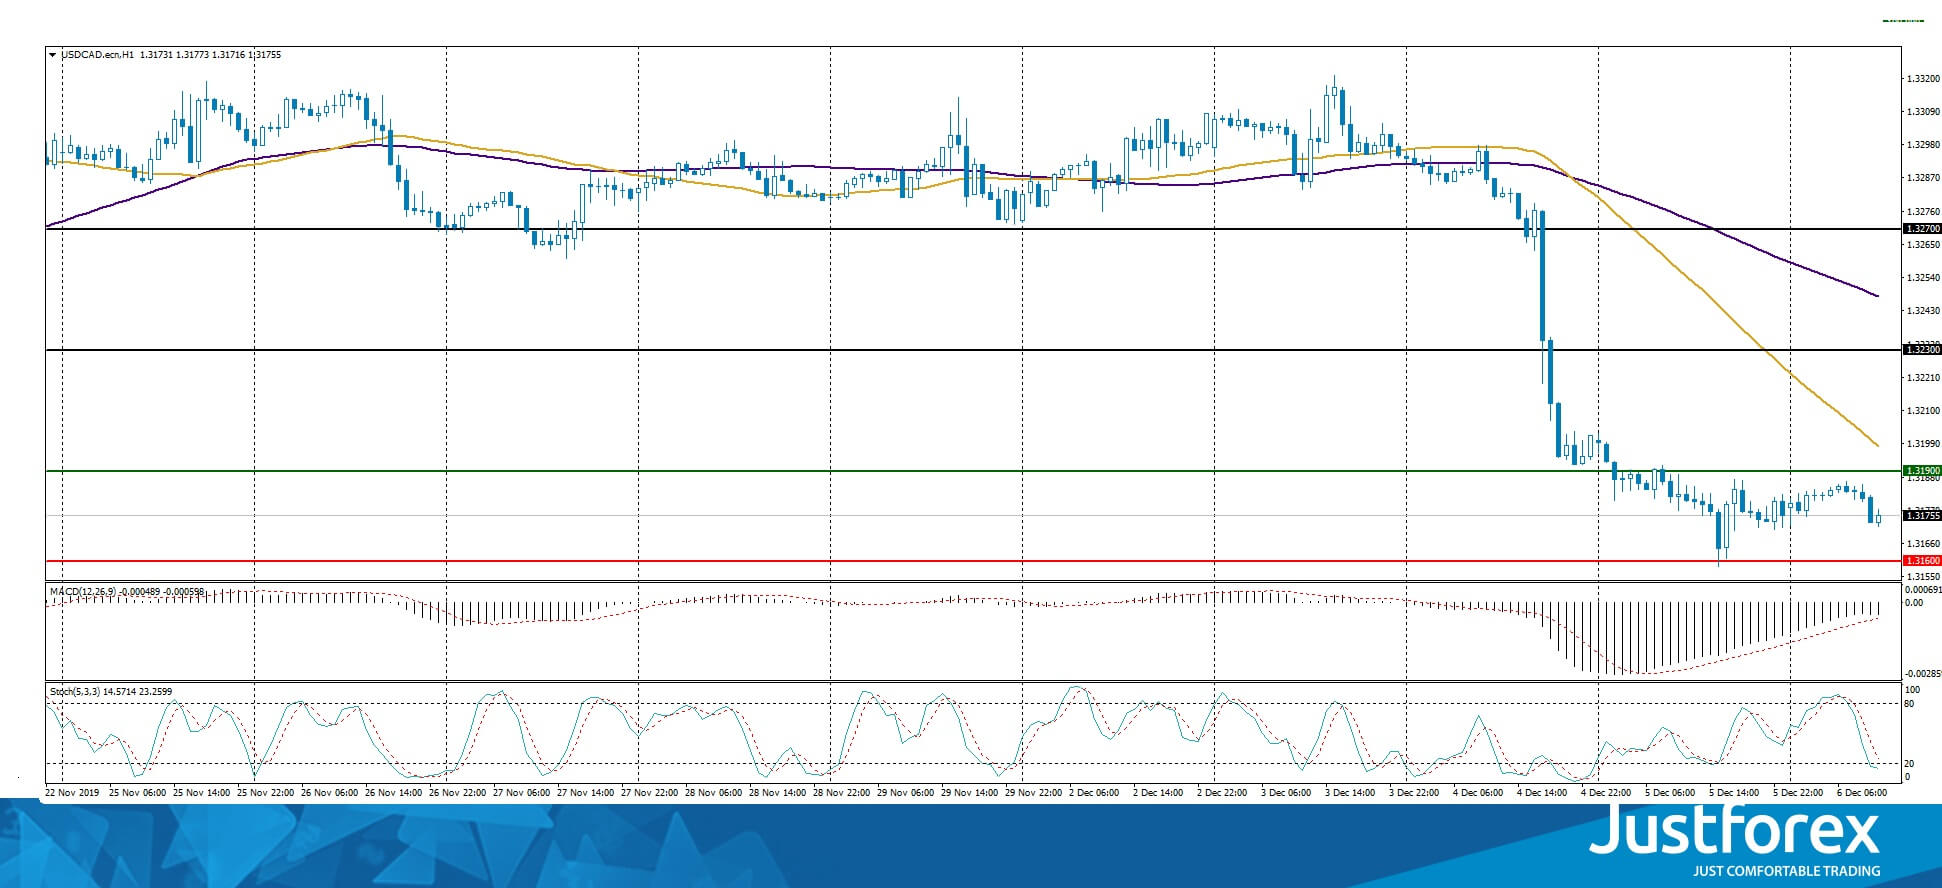Click the 27 Nov 06:00 time label
Viewport: 1942px width, 888px height.
[521, 792]
